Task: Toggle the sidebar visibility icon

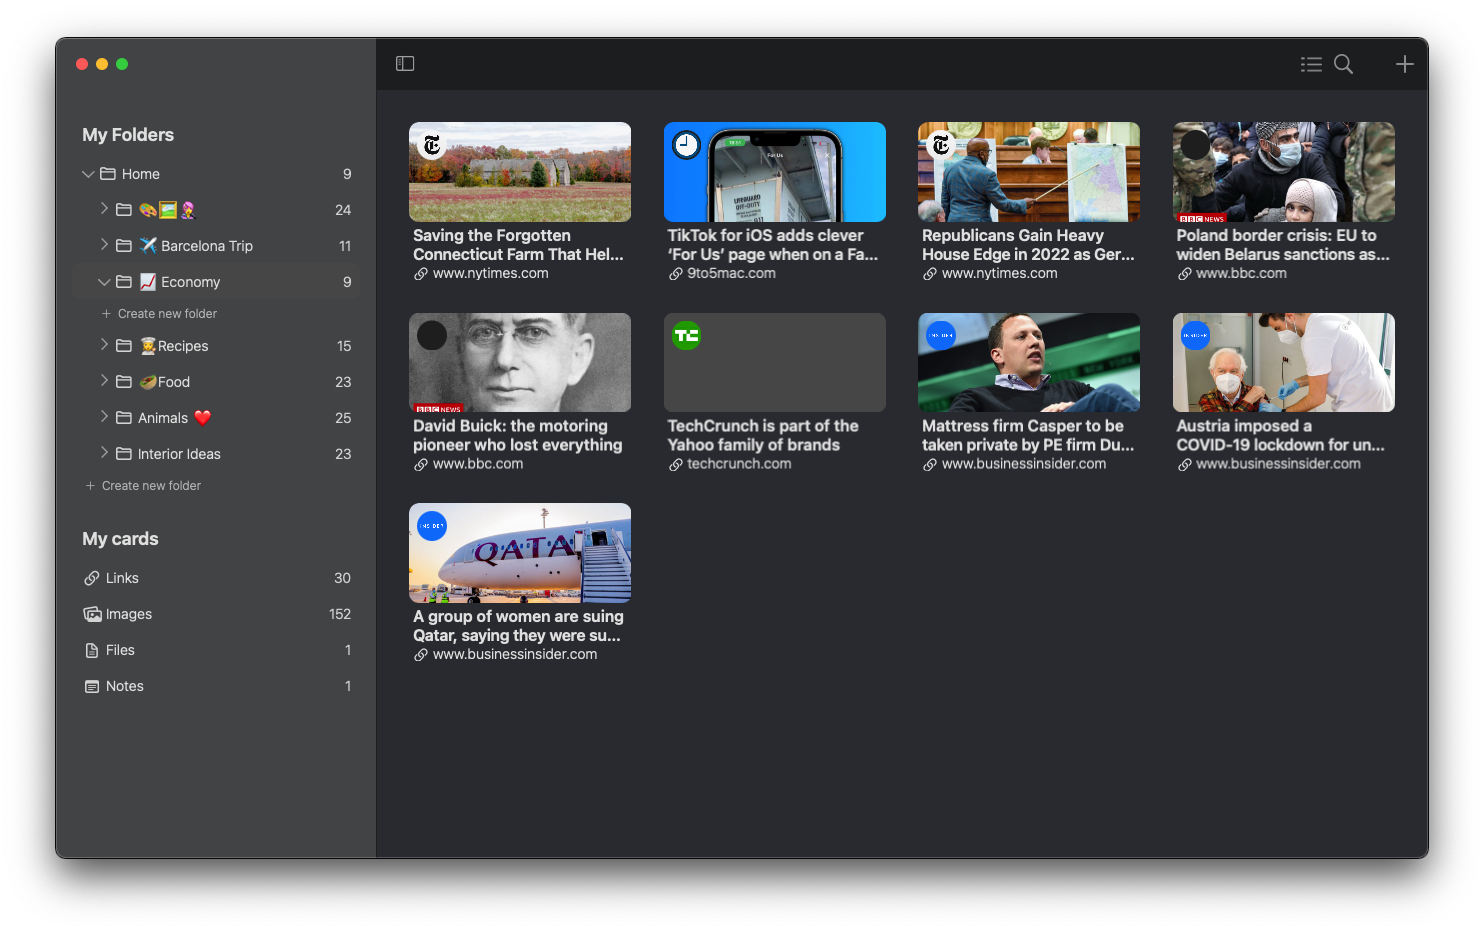Action: [405, 64]
